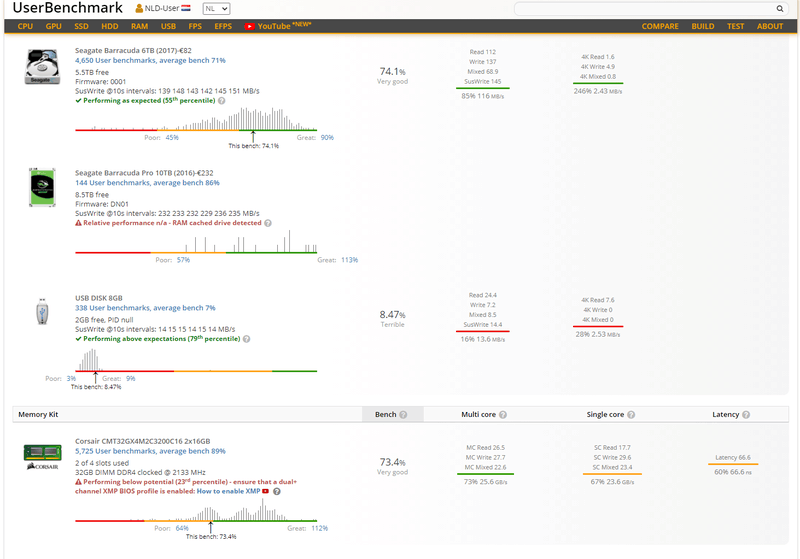Click 'Latency 66.6' value
The image size is (800, 559).
733,458
